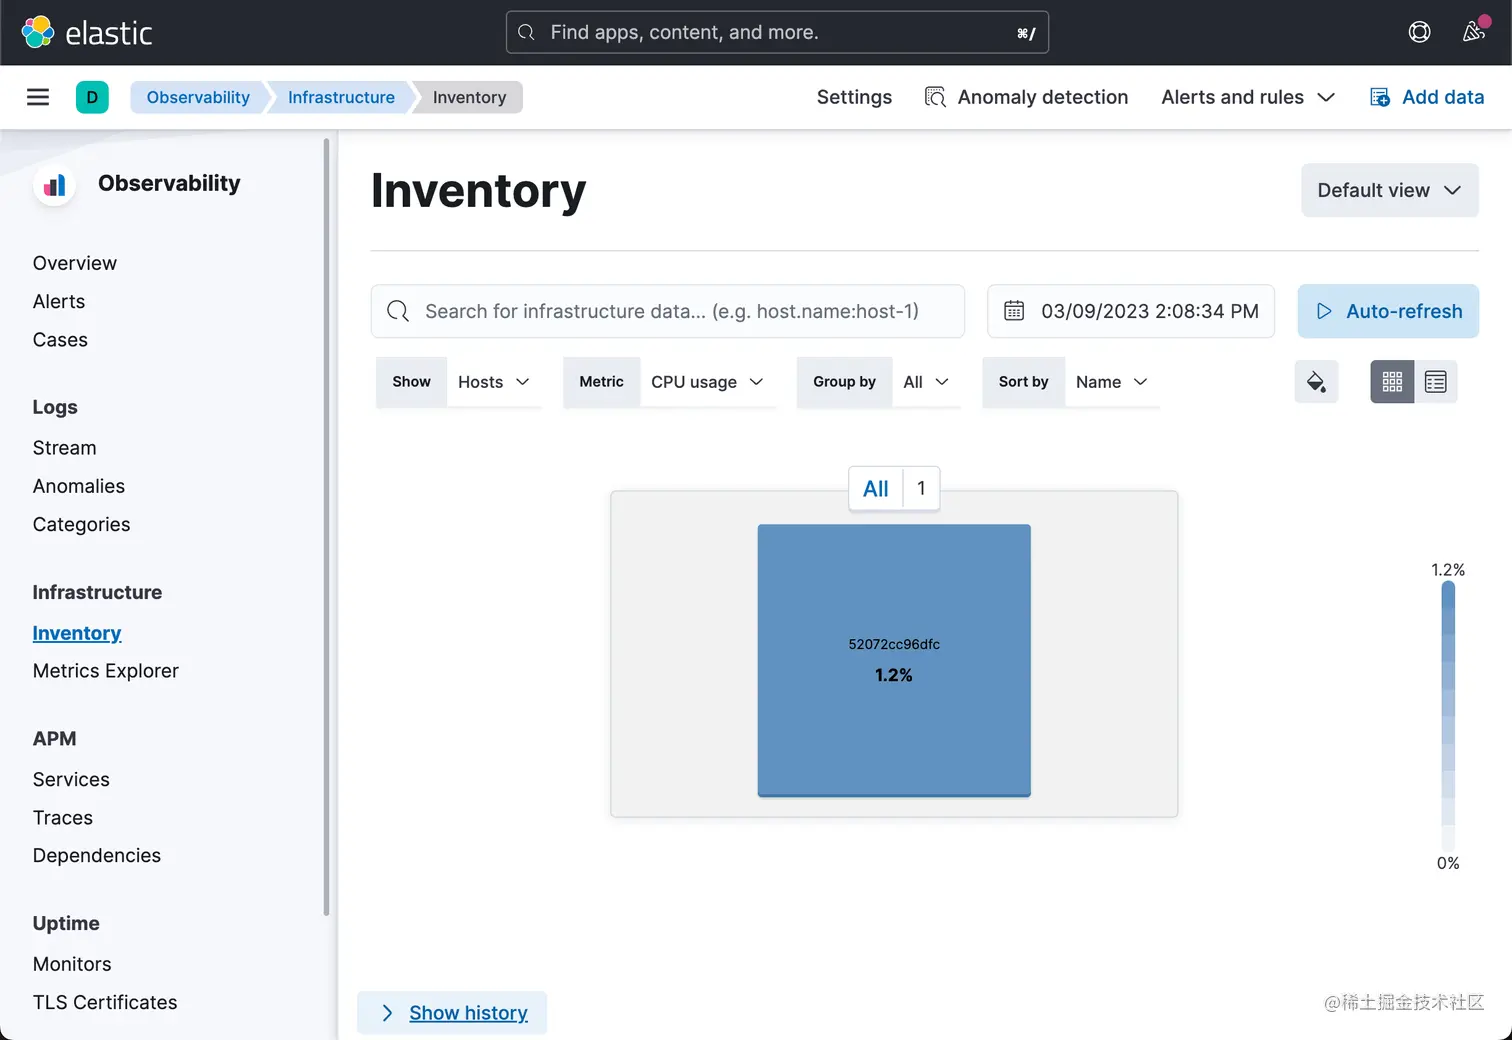
Task: Open APM Services page
Action: point(71,779)
